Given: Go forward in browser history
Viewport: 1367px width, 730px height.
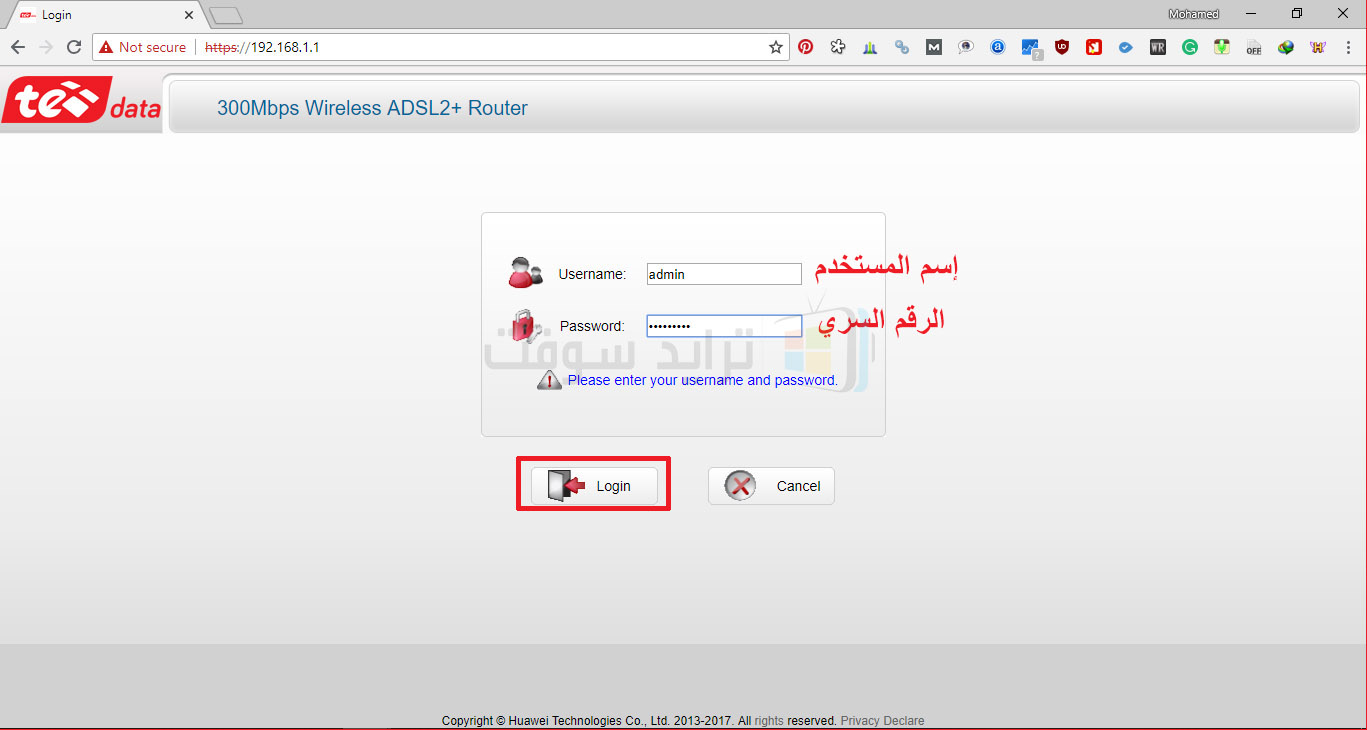Looking at the screenshot, I should [x=46, y=47].
